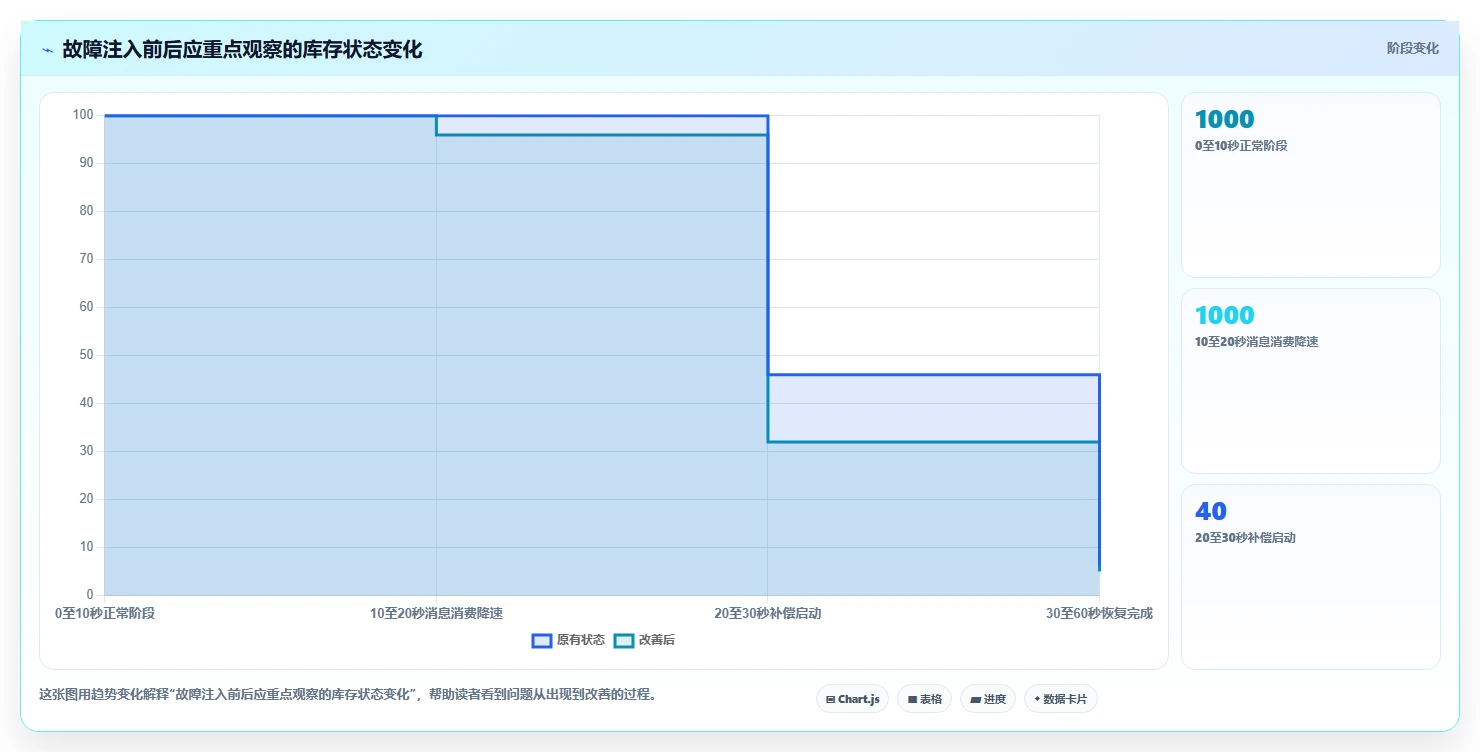Click the 数据卡片 tag pill

coord(1060,699)
